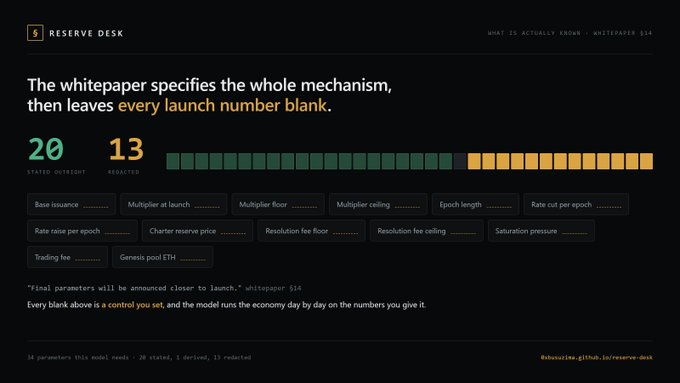Image resolution: width=680 pixels, height=383 pixels.
Task: Select the Resolution fee floor chip
Action: pos(311,231)
